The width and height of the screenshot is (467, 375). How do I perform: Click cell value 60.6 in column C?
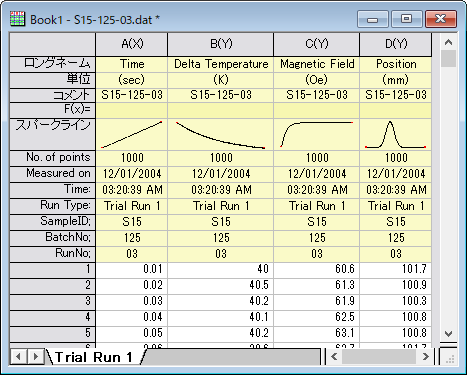317,270
